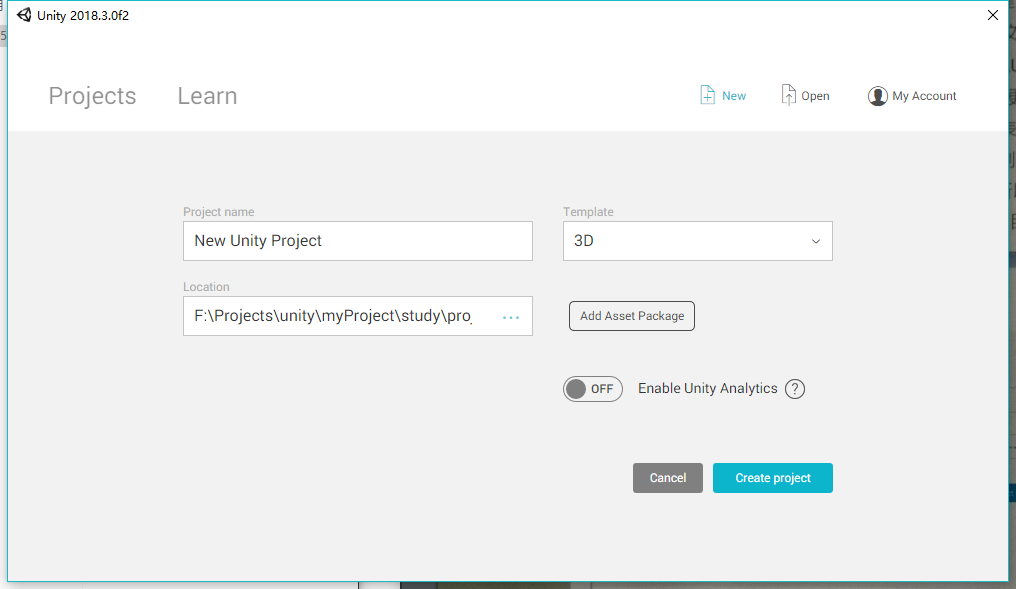Open the Unity Analytics help question mark
The image size is (1016, 589).
click(x=795, y=389)
